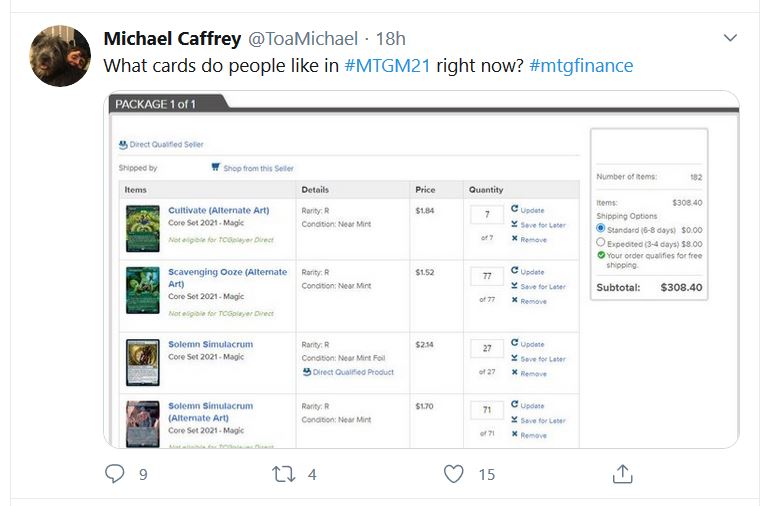Click the Solemn Simulacrum card thumbnail
The width and height of the screenshot is (775, 506).
coord(141,362)
